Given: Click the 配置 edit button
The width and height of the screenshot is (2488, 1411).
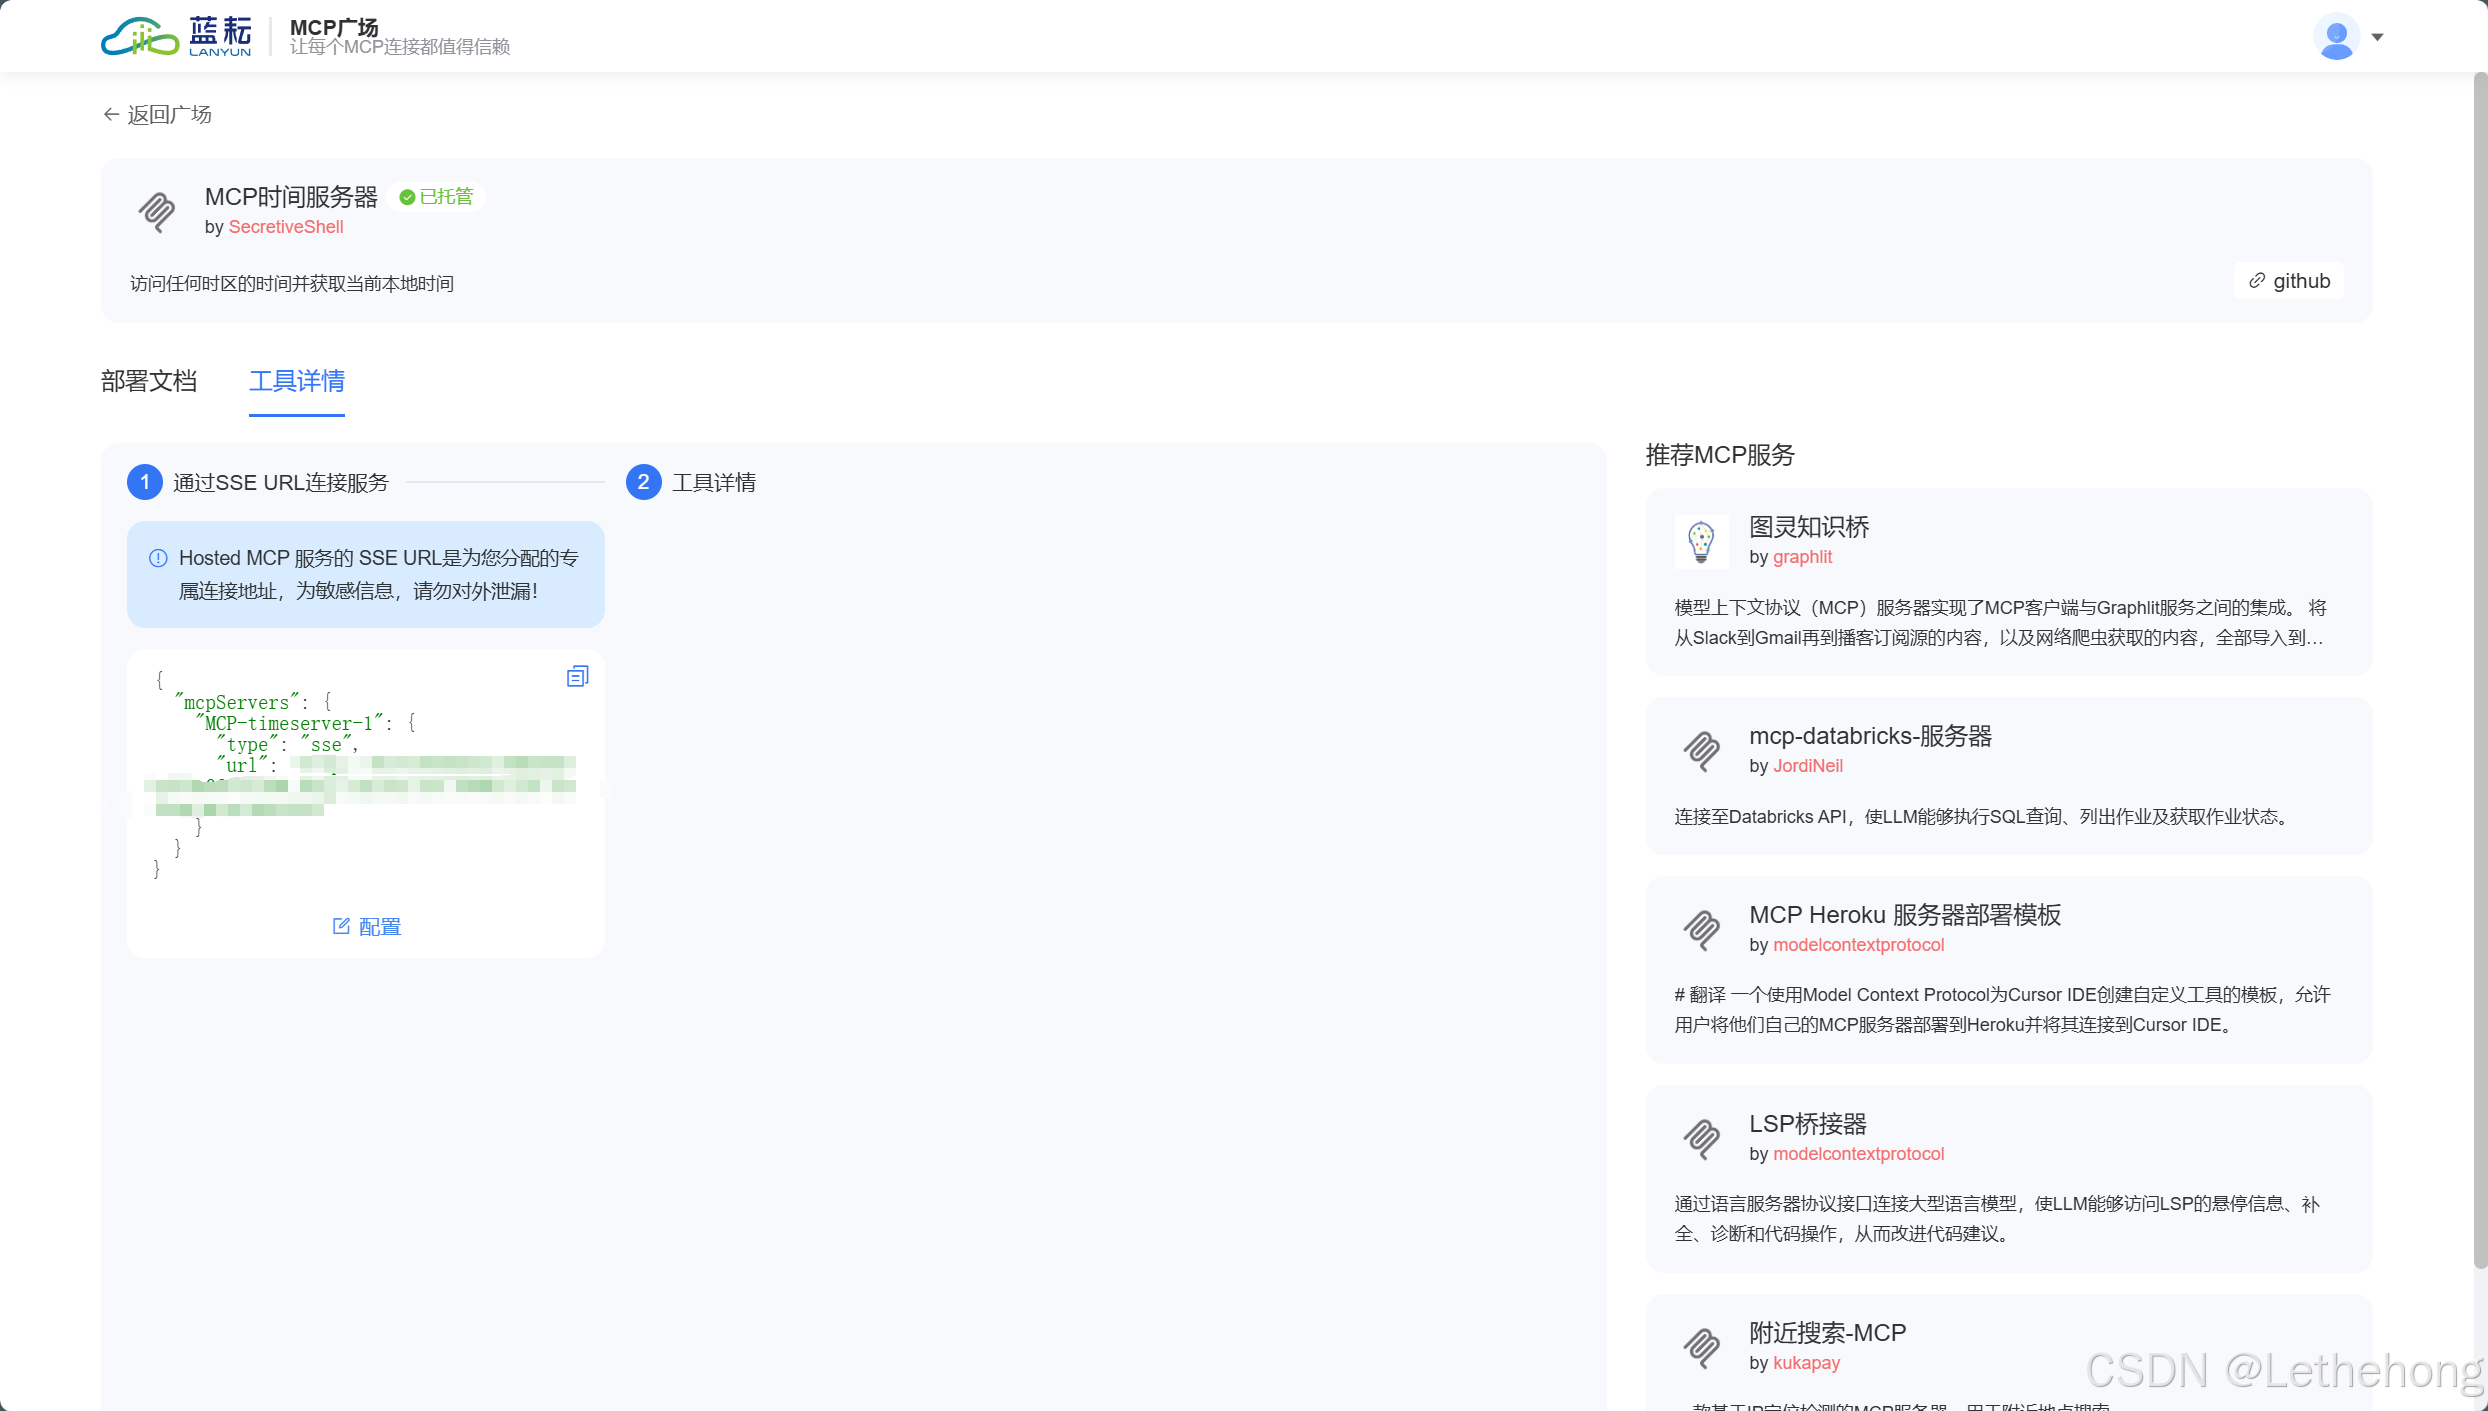Looking at the screenshot, I should 366,927.
